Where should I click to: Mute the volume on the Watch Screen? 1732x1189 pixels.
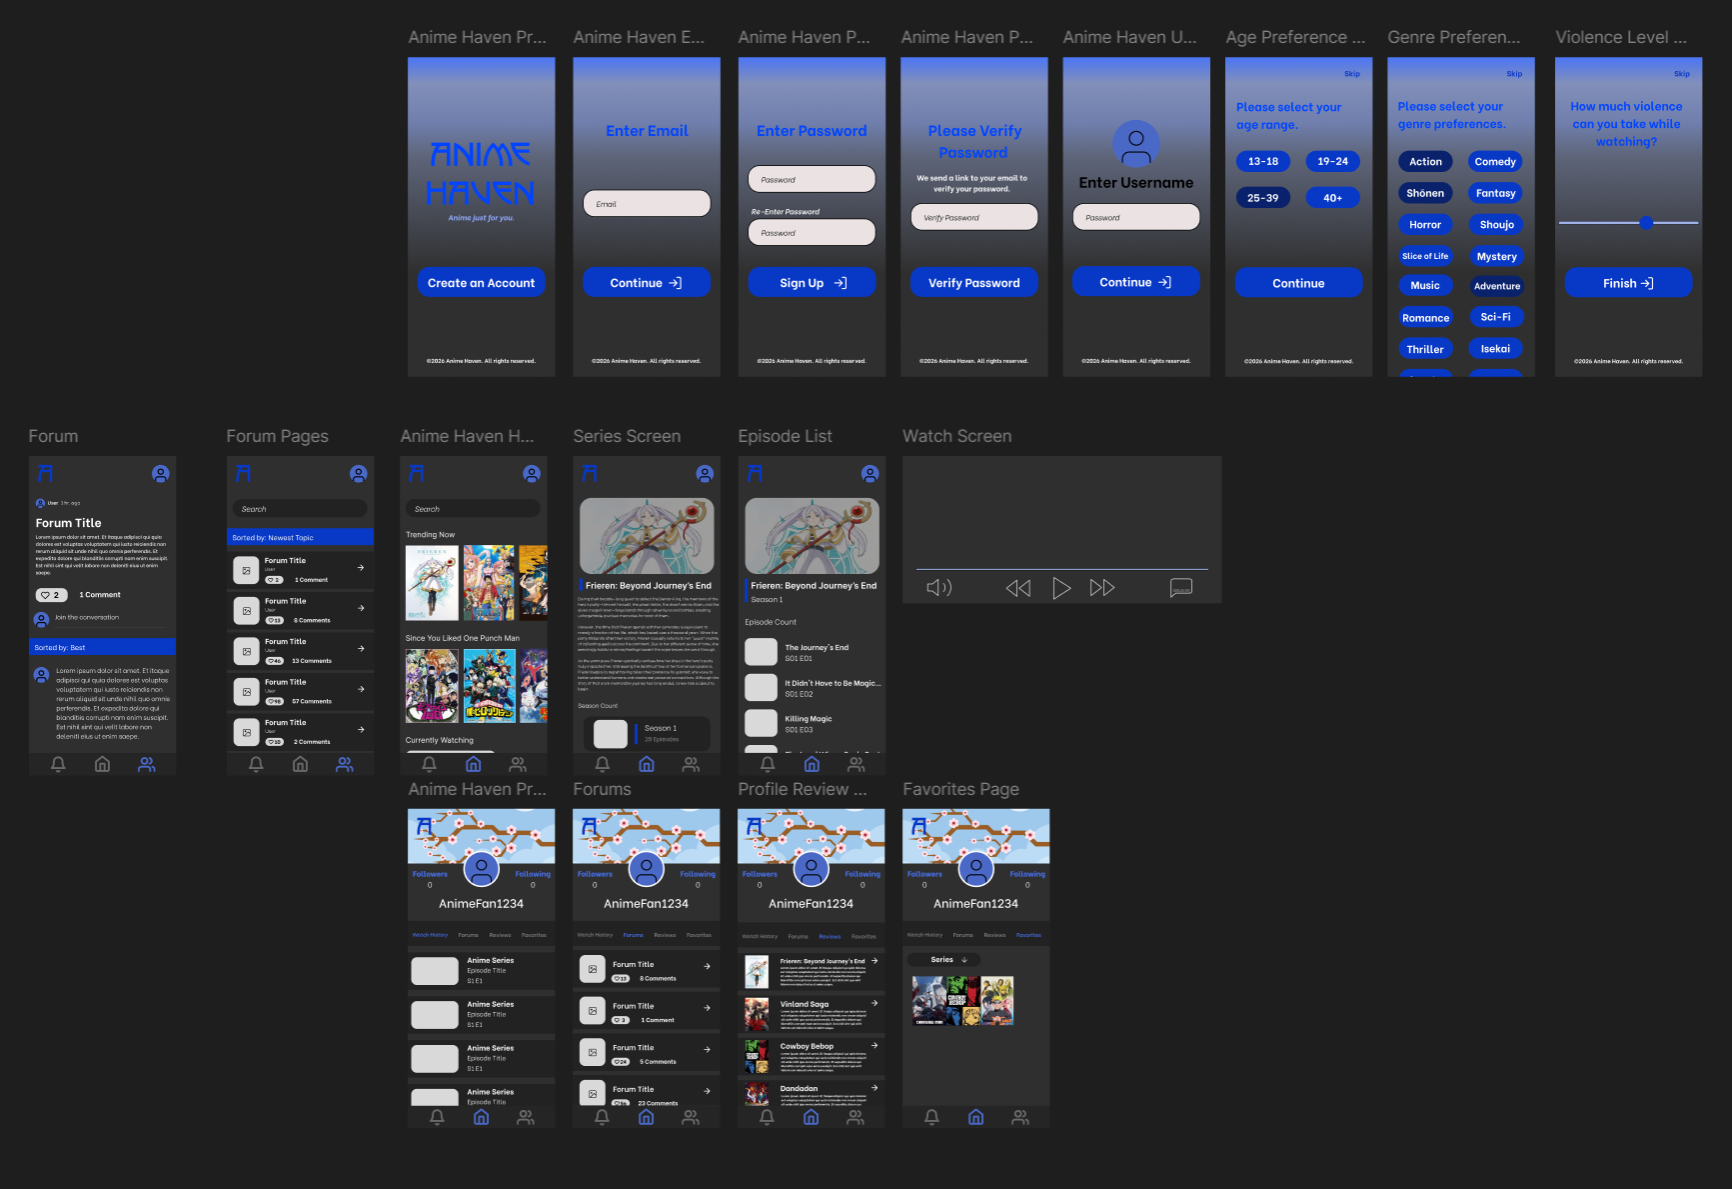pyautogui.click(x=938, y=588)
